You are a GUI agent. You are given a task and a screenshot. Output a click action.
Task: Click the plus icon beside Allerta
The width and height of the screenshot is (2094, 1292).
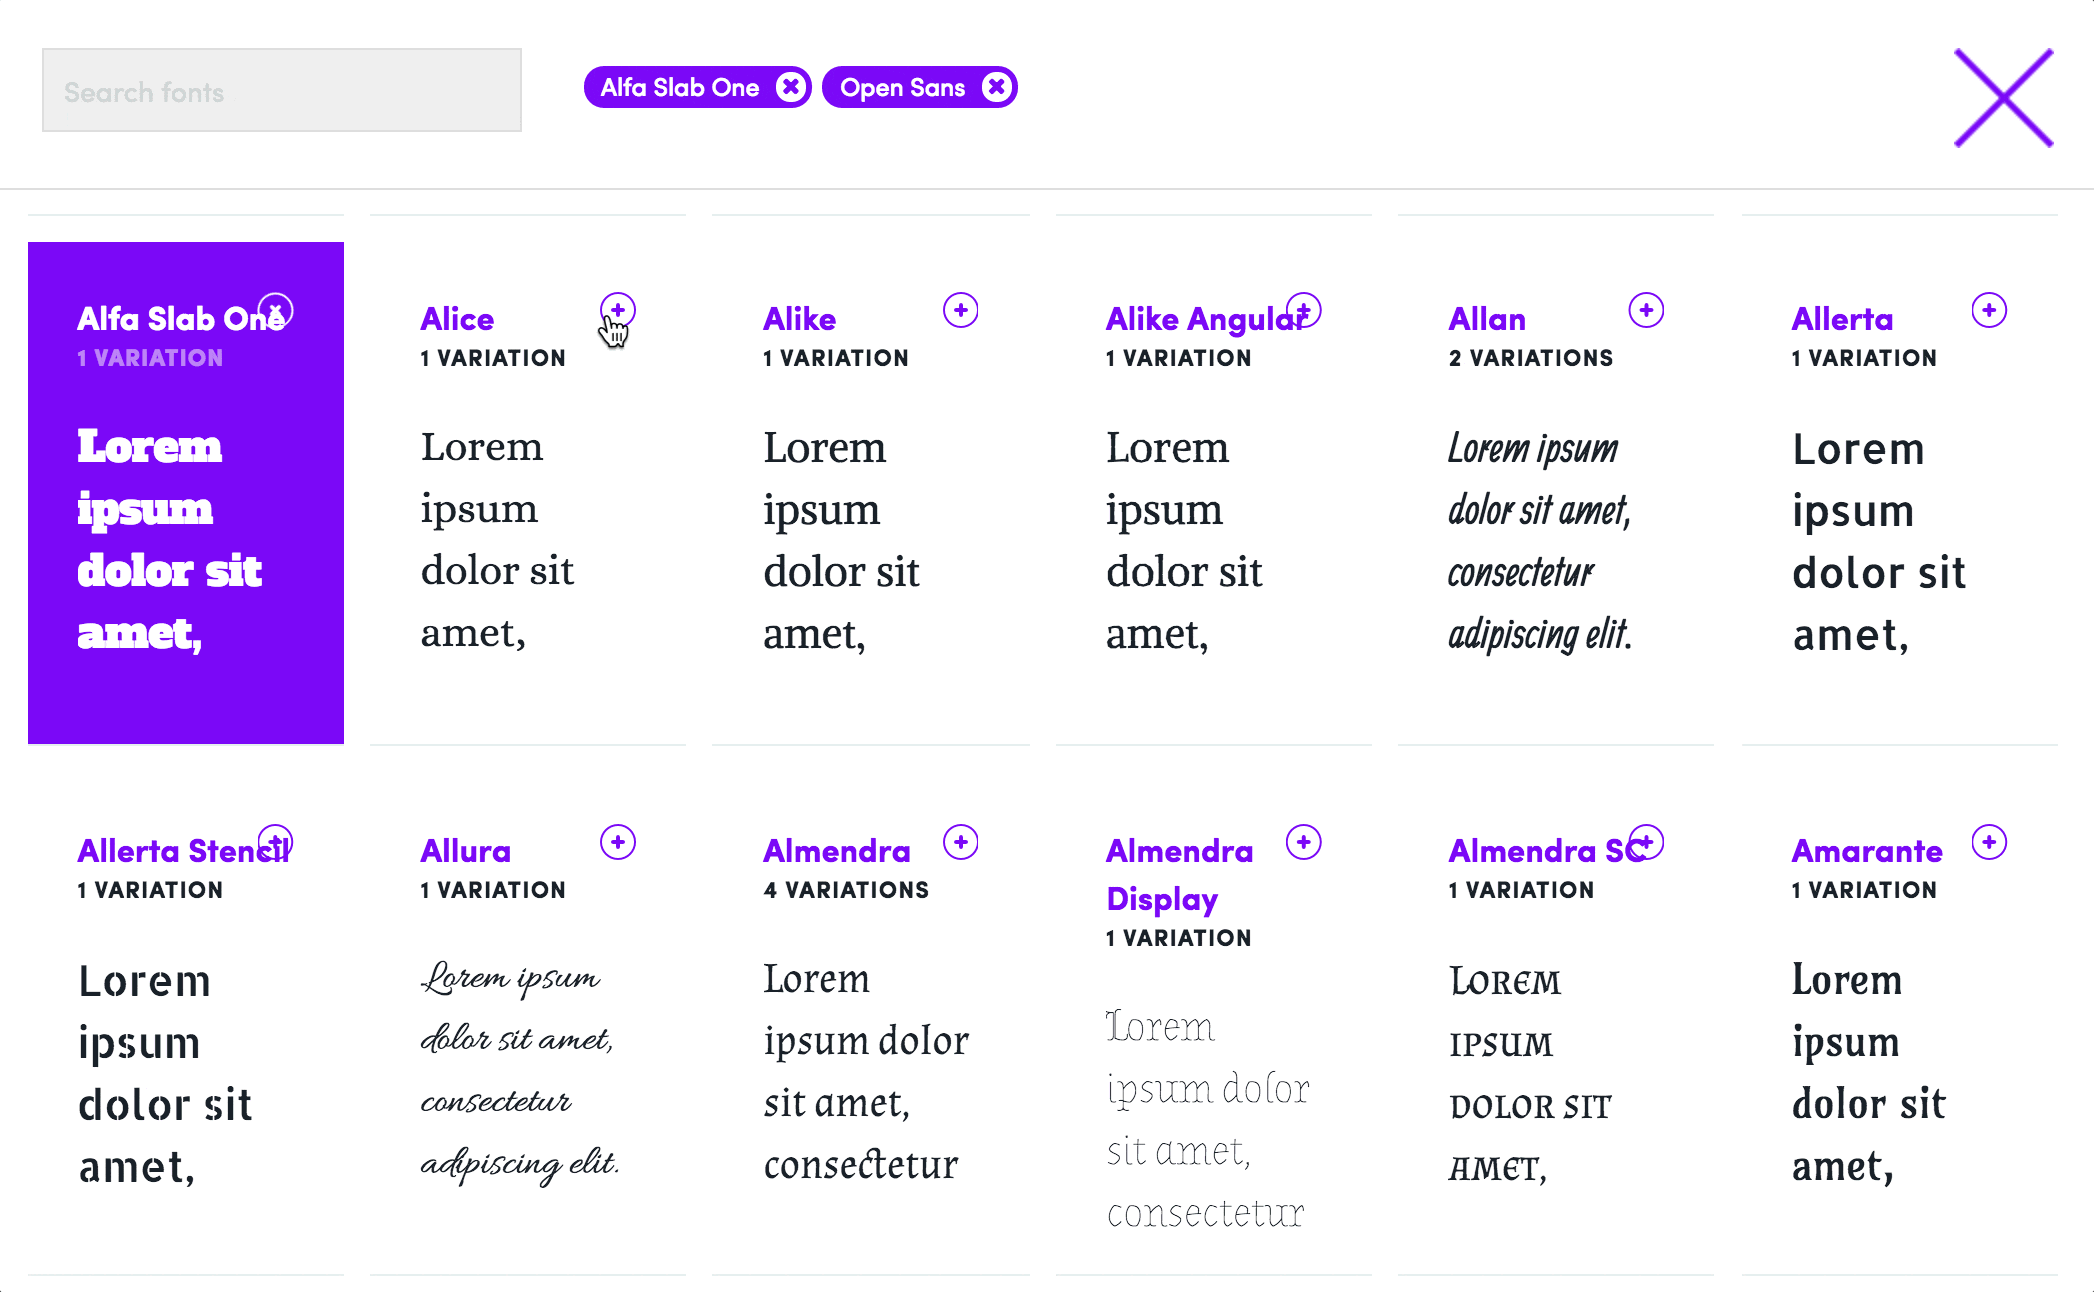click(1989, 310)
